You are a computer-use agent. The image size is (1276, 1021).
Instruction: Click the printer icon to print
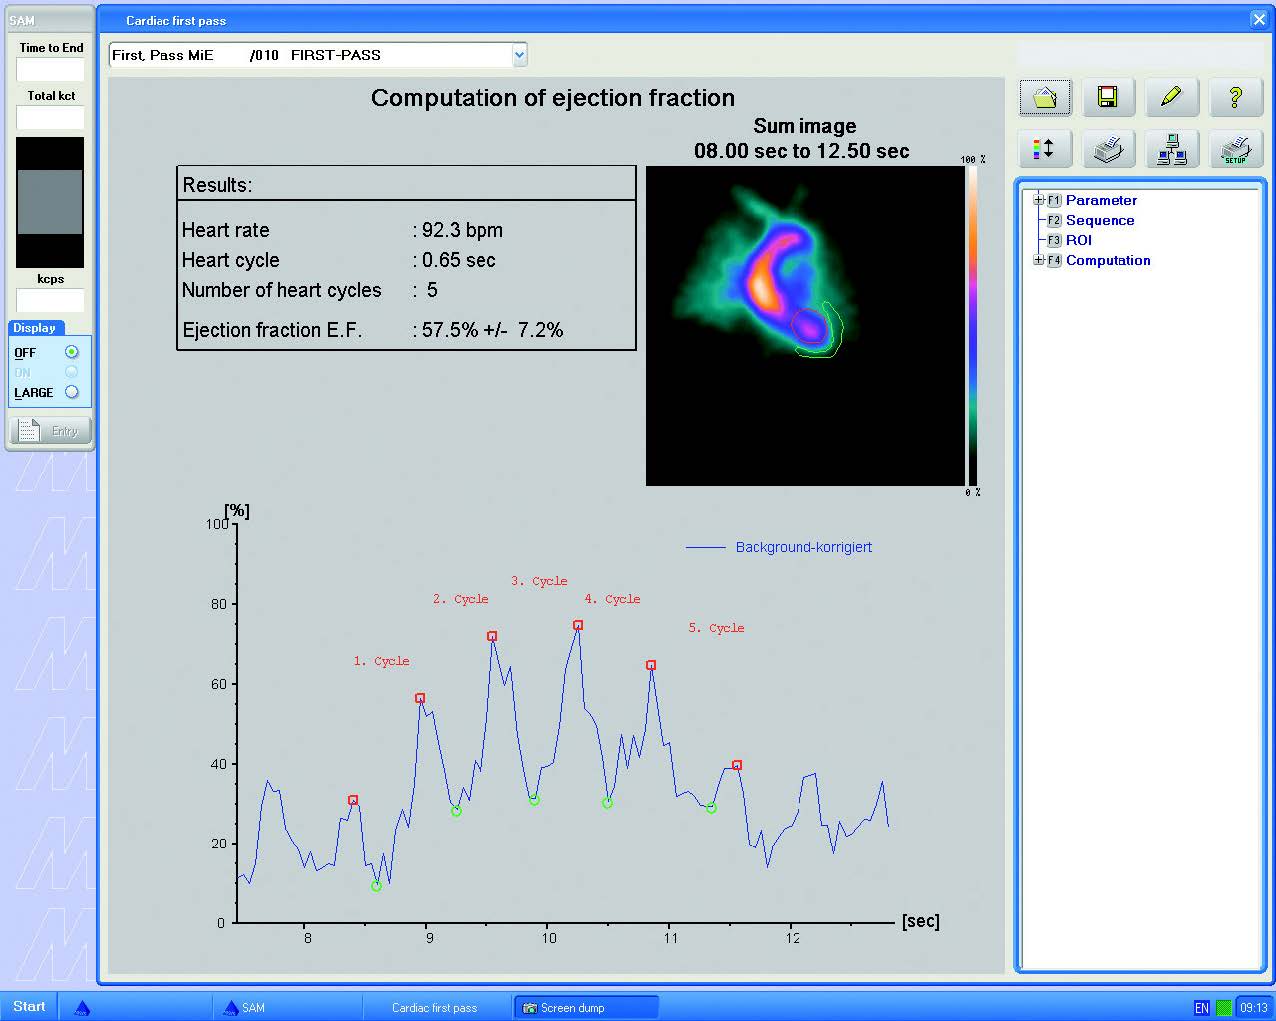(1107, 149)
